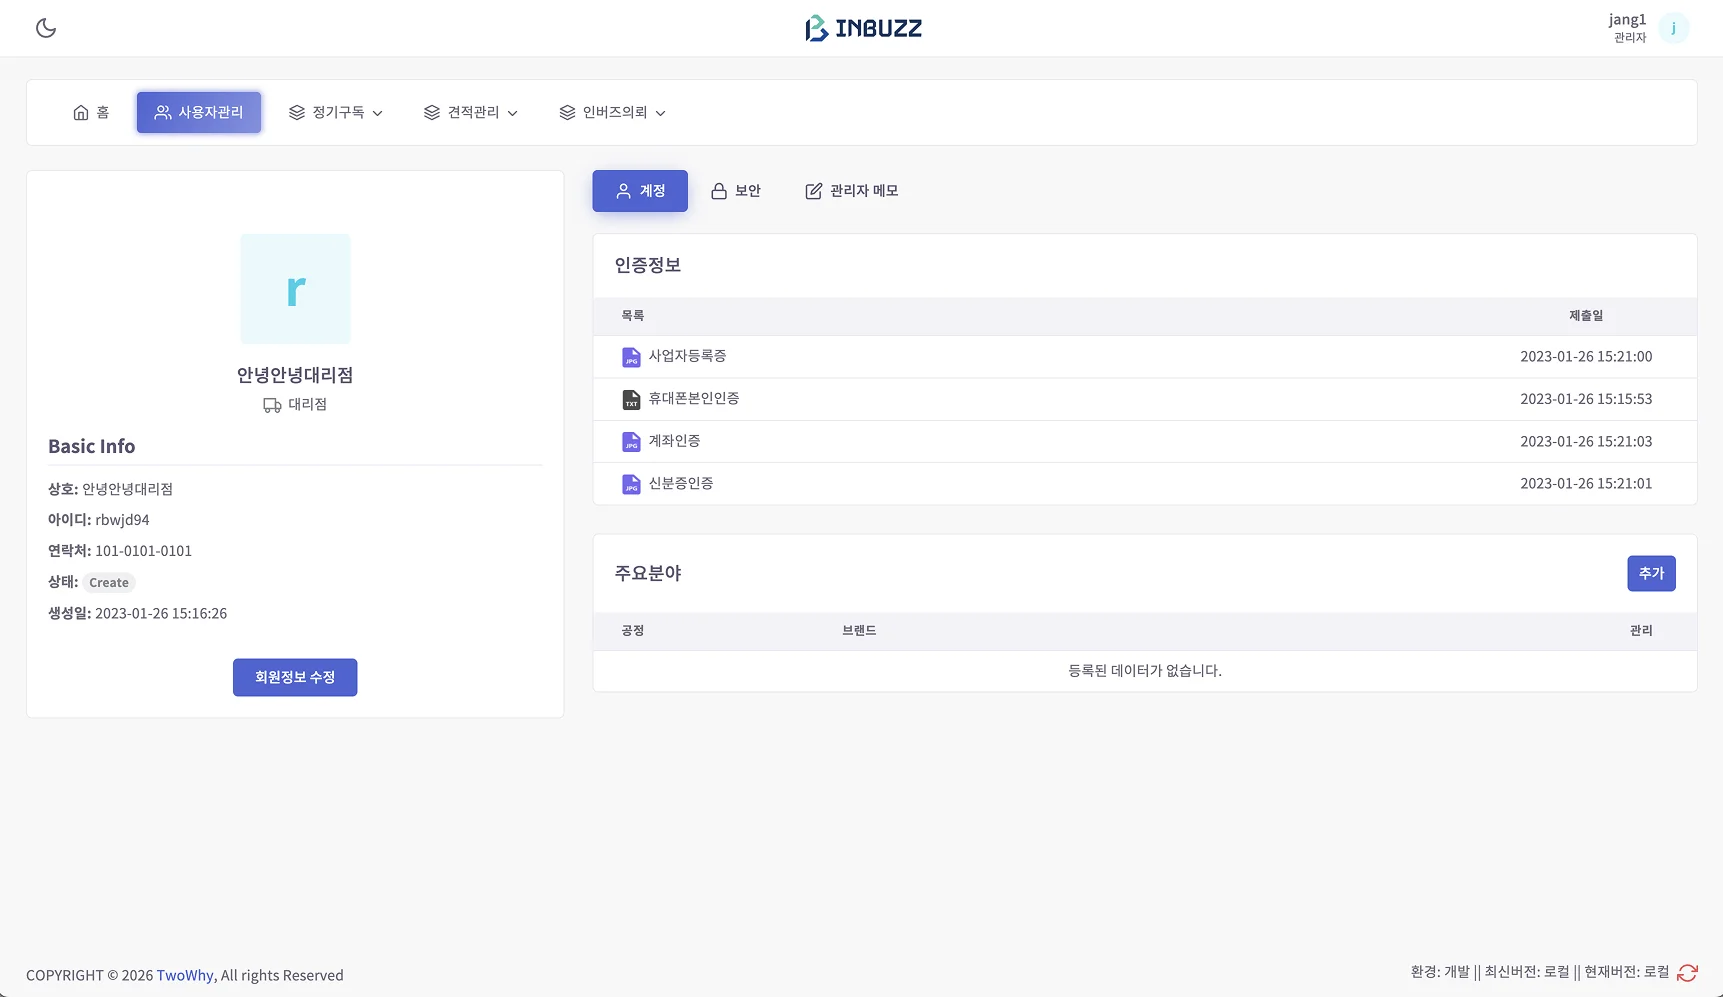1723x997 pixels.
Task: Click the 생성일 2023-01-26 15:16:26 text
Action: pyautogui.click(x=138, y=614)
